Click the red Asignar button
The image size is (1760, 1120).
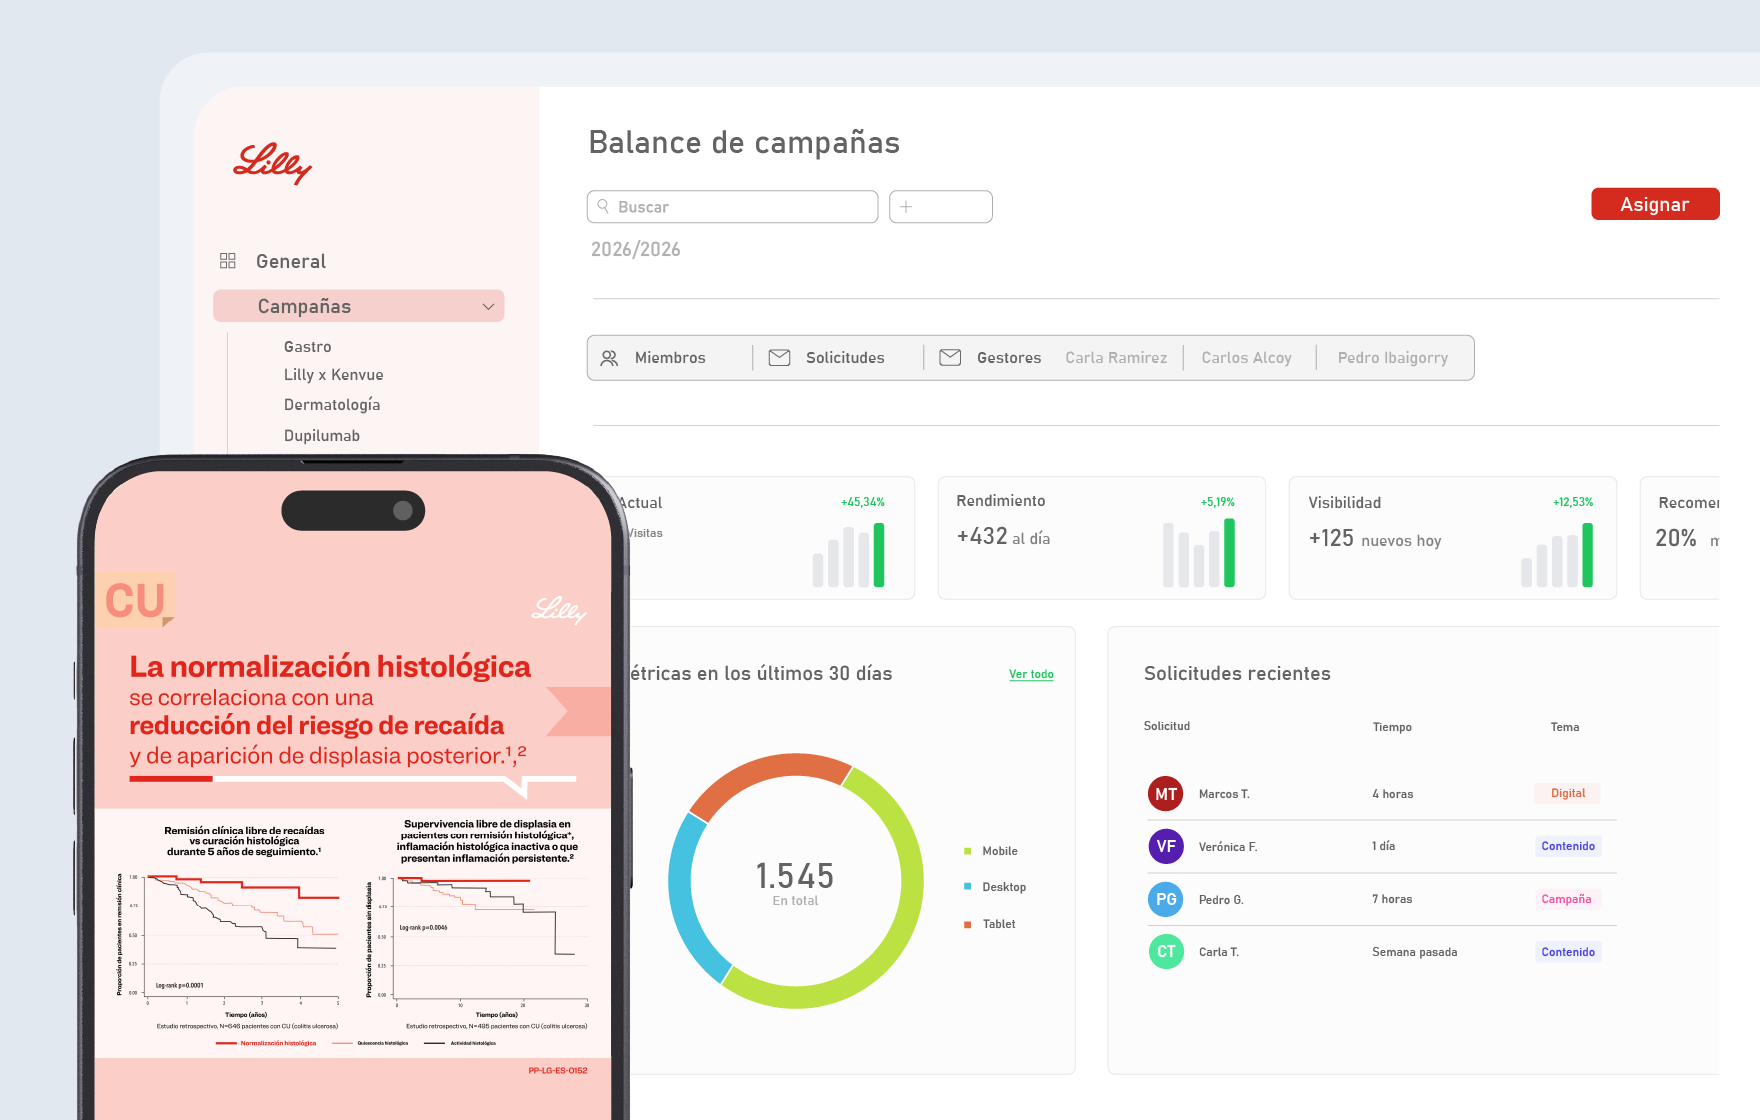pyautogui.click(x=1655, y=204)
